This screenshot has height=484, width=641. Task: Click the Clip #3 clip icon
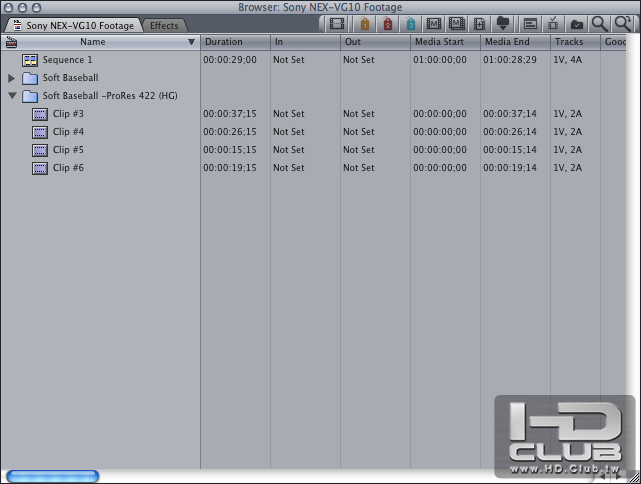click(x=40, y=114)
